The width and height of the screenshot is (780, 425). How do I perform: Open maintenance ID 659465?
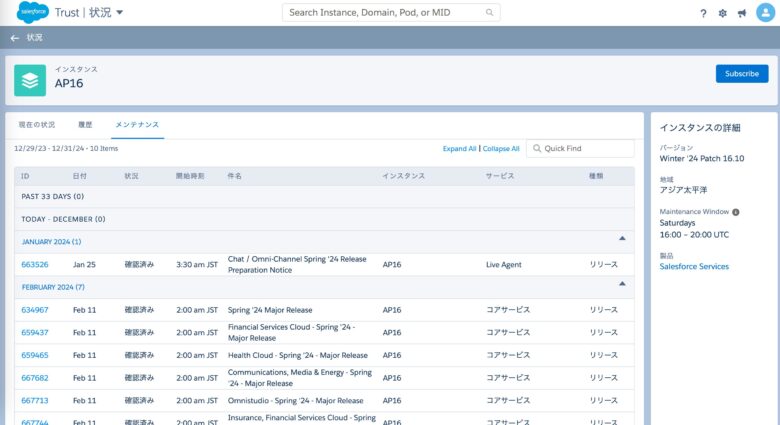pos(35,355)
